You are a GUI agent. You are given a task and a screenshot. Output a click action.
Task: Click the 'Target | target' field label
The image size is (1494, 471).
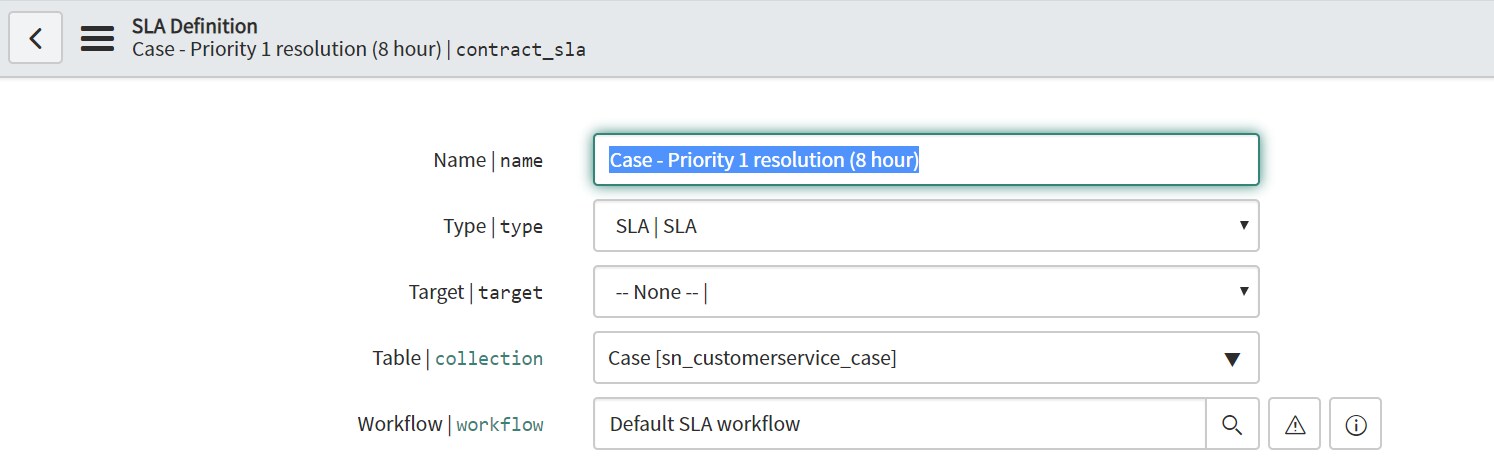pos(476,292)
